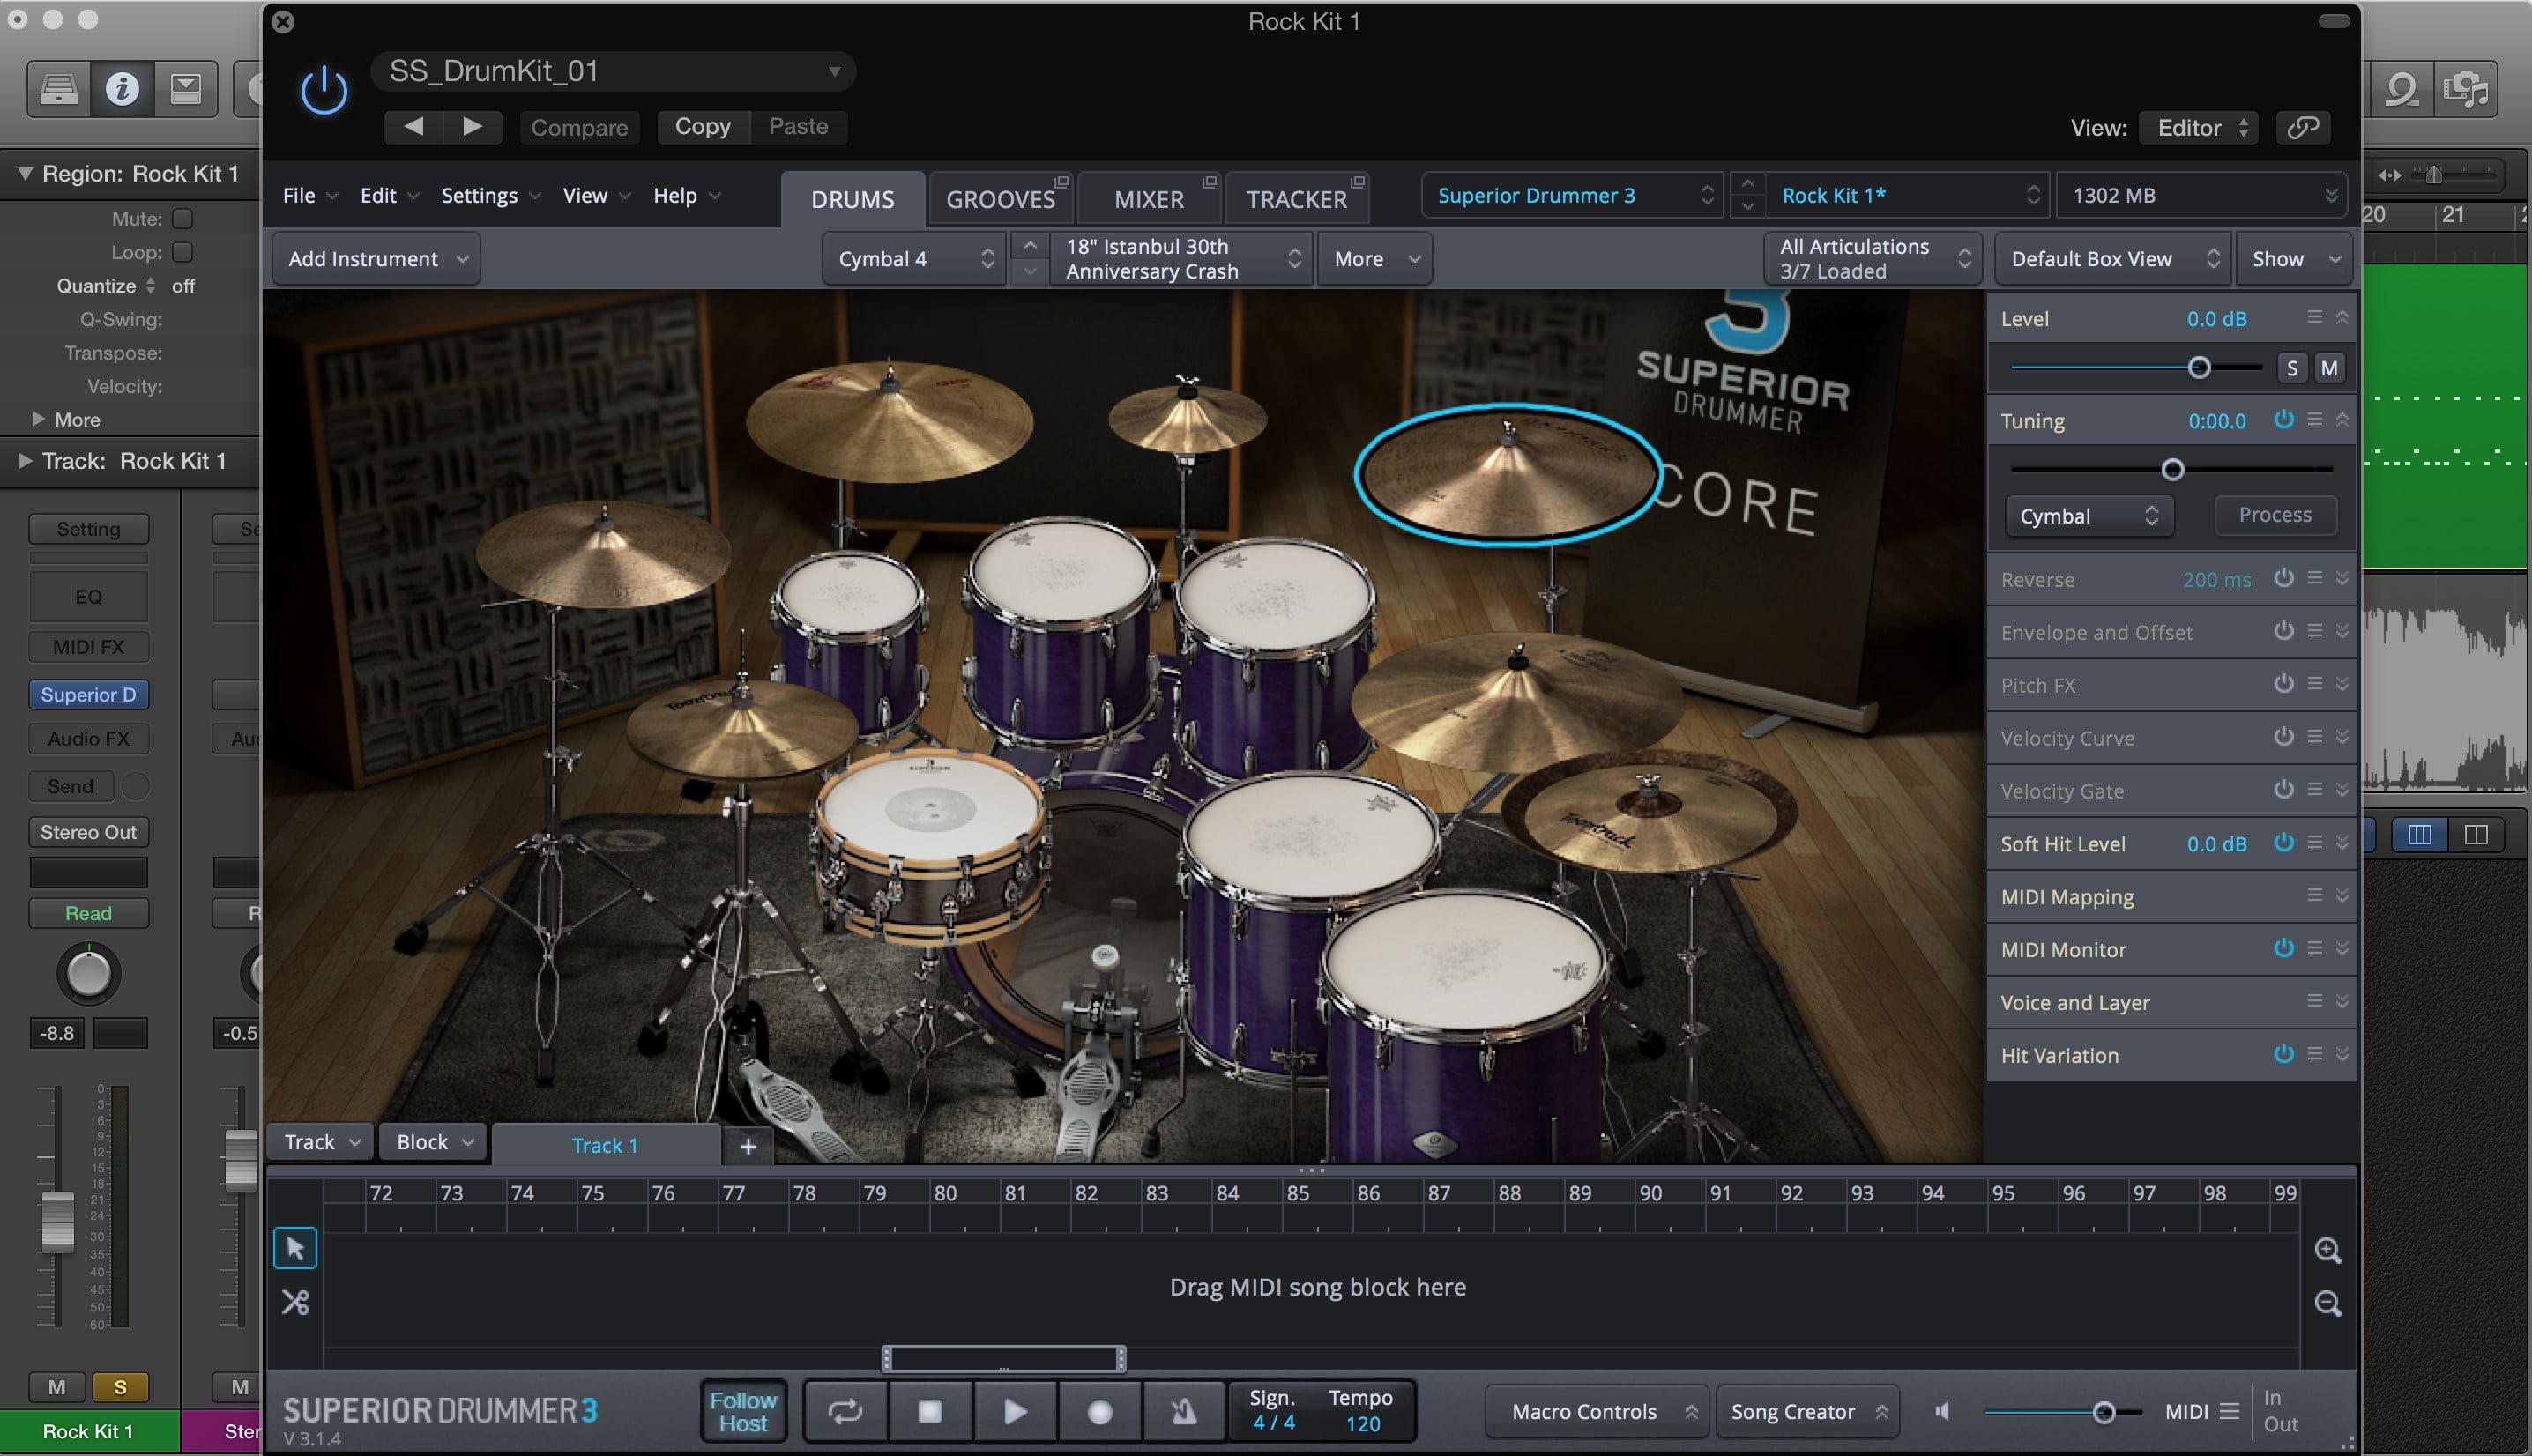Screen dimensions: 2532x1456
Task: Toggle the plugin power bypass button
Action: [x=324, y=91]
